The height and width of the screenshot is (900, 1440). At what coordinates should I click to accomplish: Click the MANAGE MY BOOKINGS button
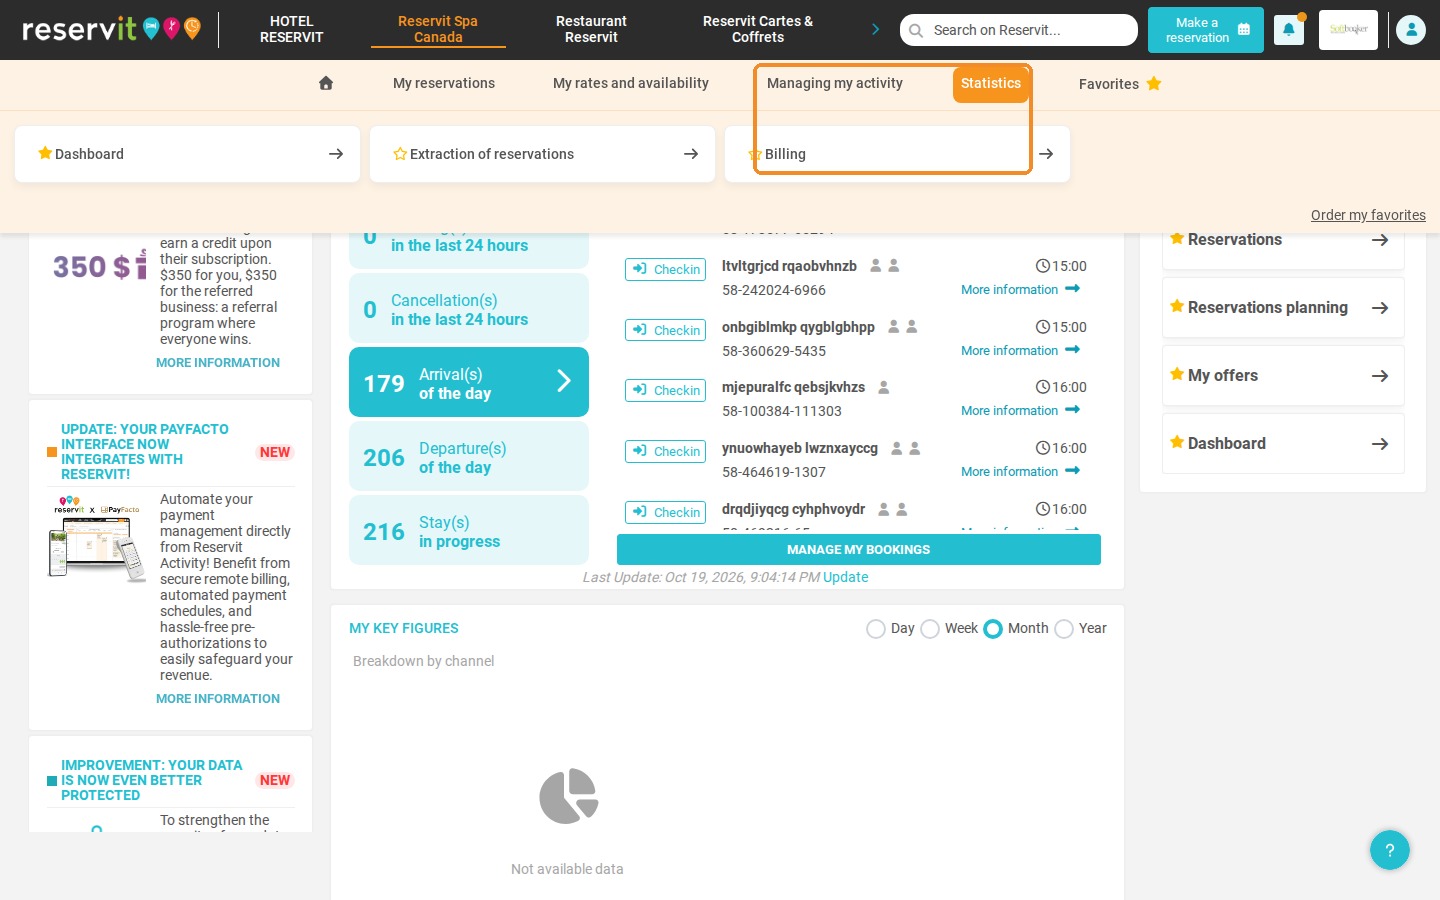pos(859,549)
